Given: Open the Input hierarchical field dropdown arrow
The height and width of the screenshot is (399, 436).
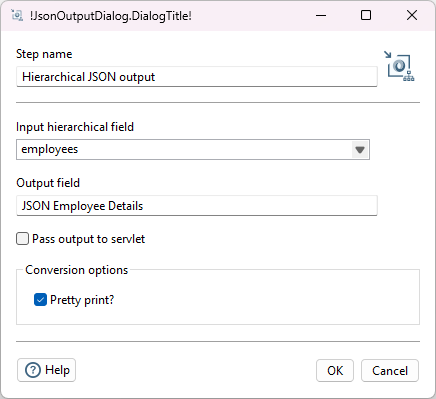Looking at the screenshot, I should (360, 150).
